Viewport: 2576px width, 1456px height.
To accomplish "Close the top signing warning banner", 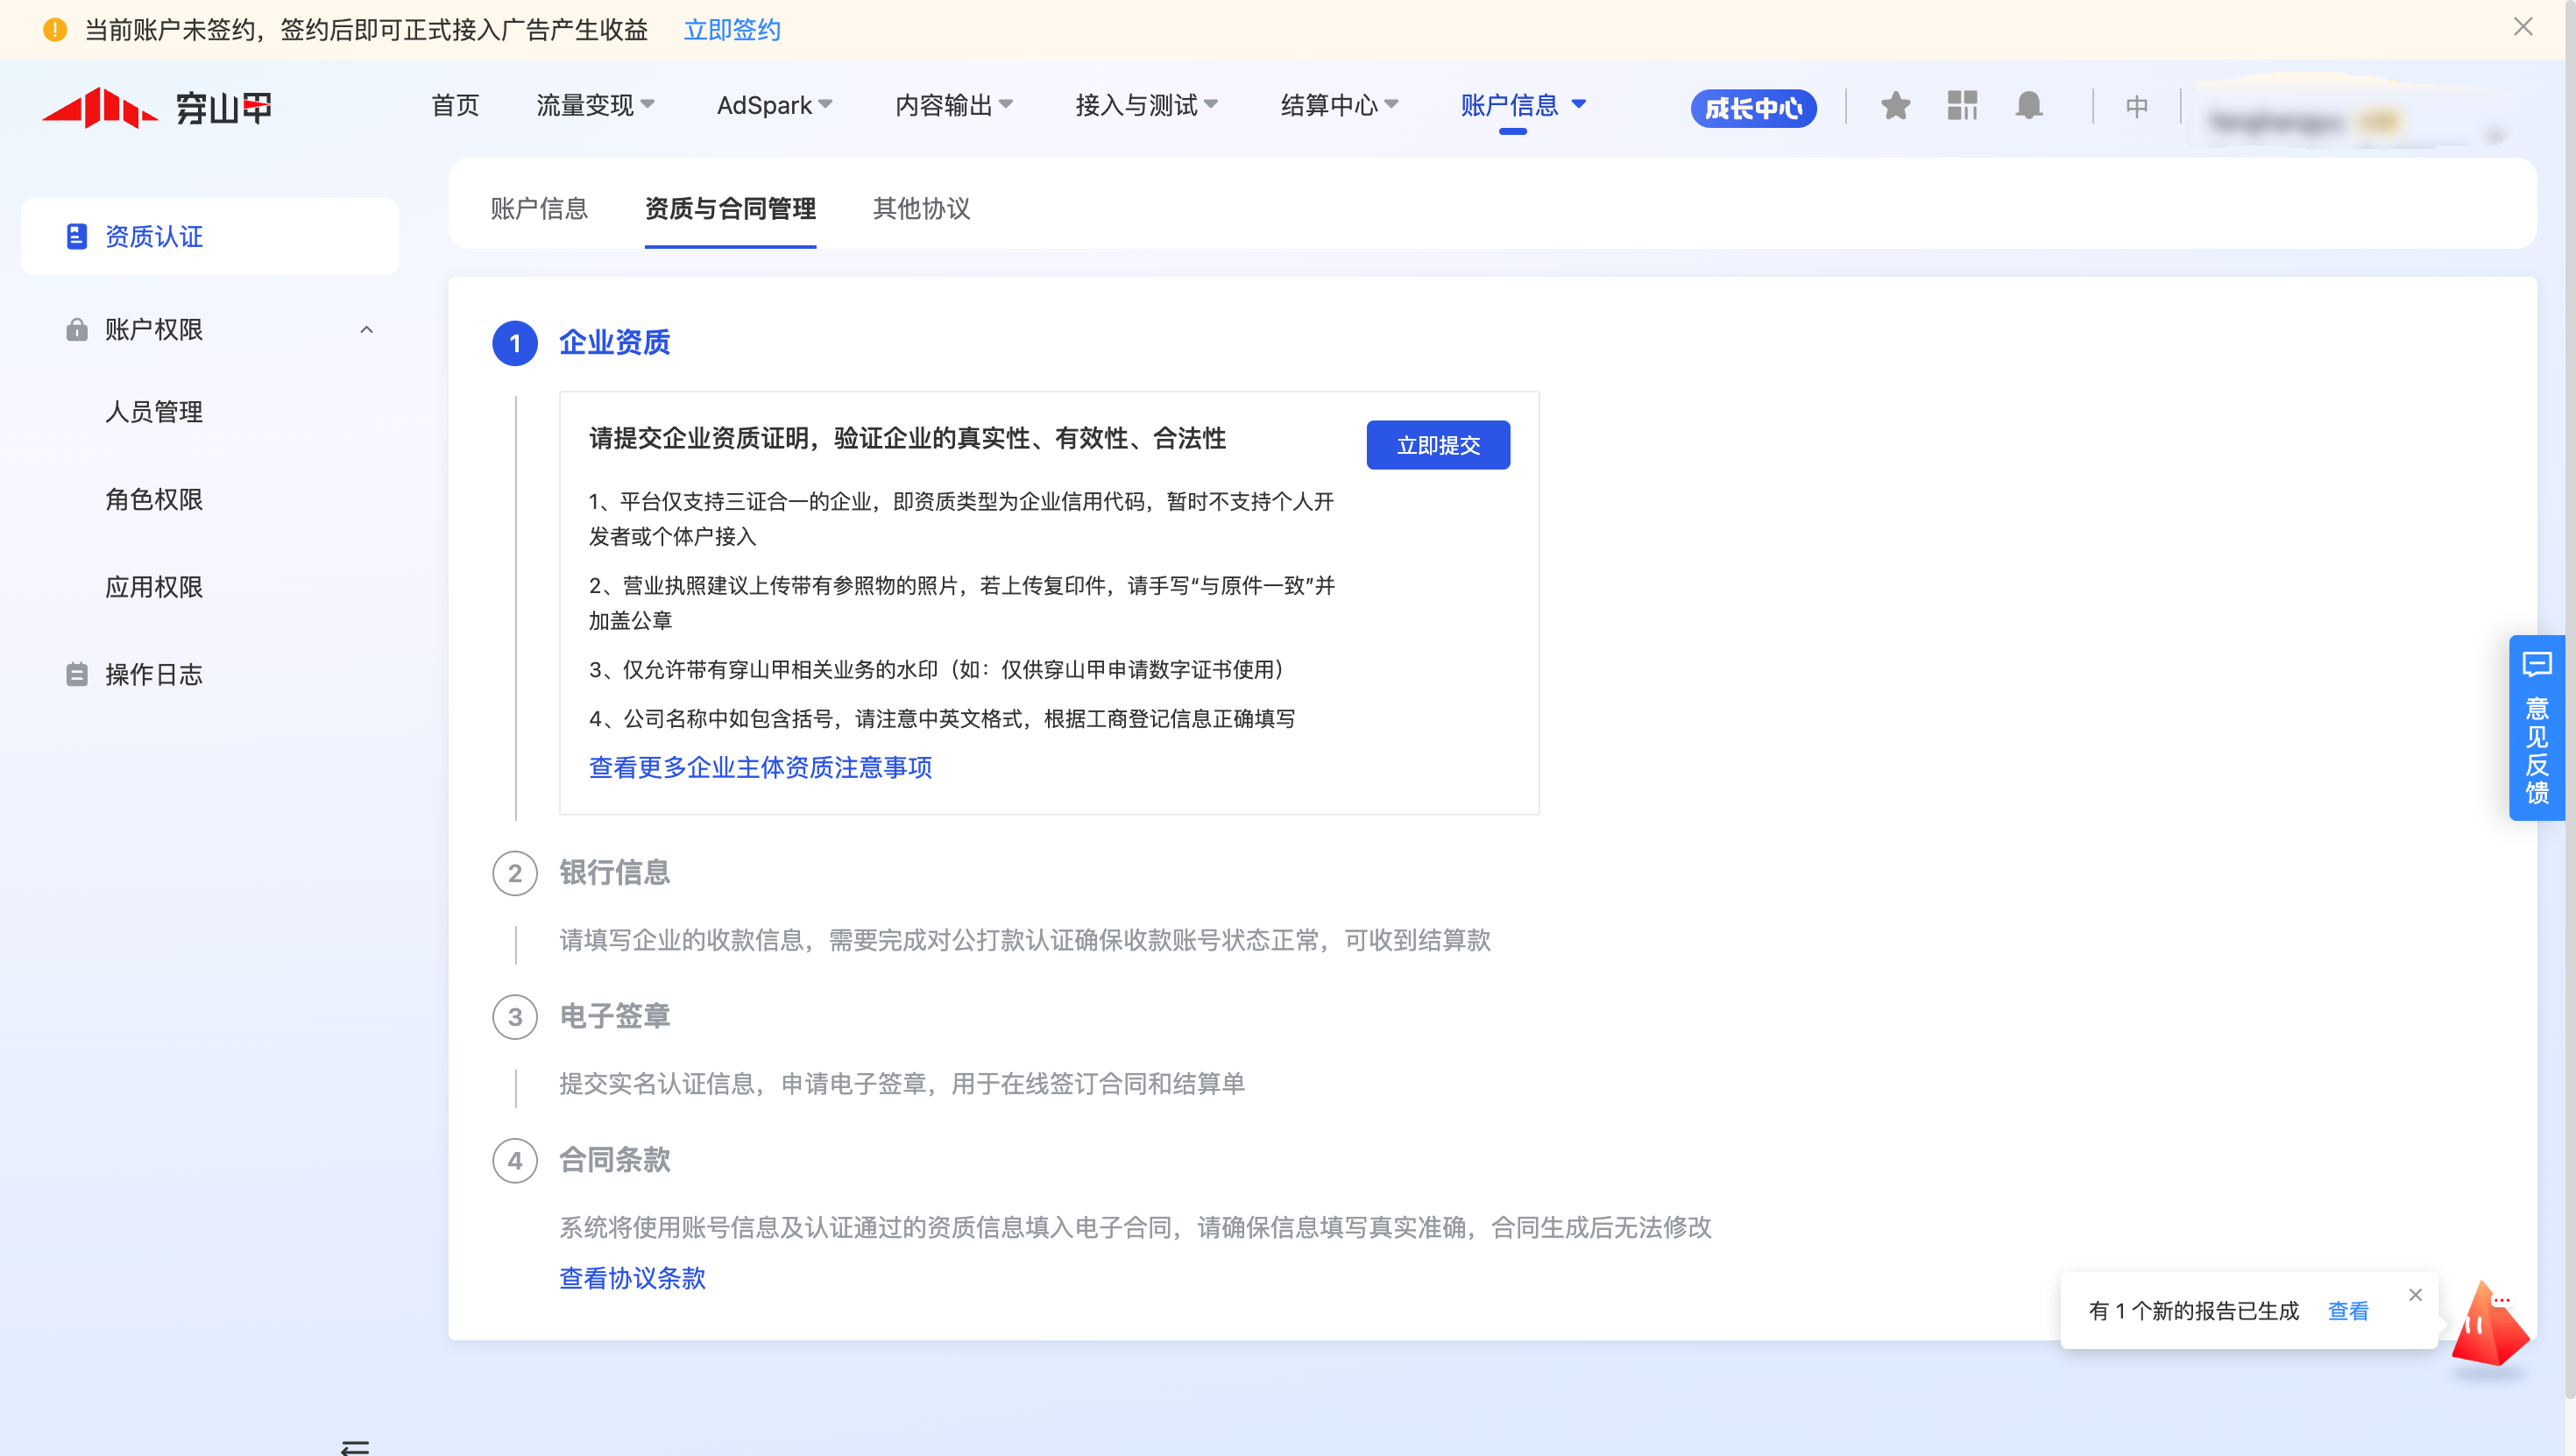I will click(x=2523, y=27).
